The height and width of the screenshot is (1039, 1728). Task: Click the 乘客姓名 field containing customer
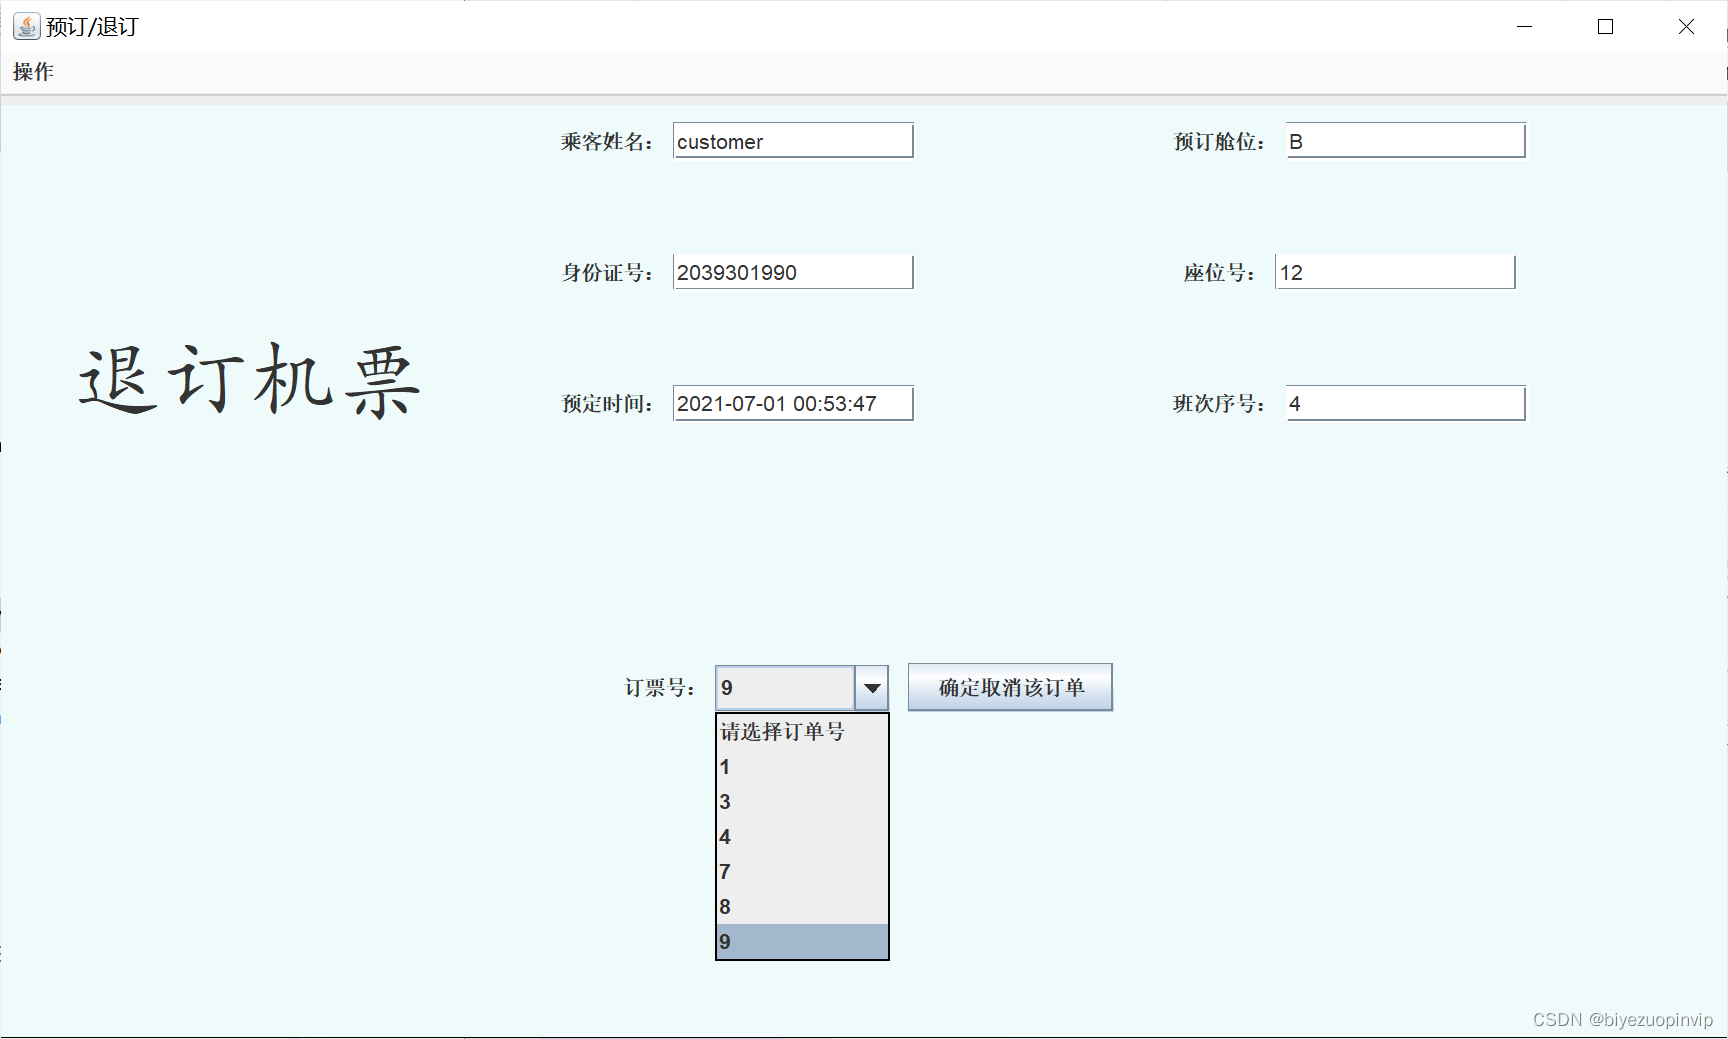[793, 141]
